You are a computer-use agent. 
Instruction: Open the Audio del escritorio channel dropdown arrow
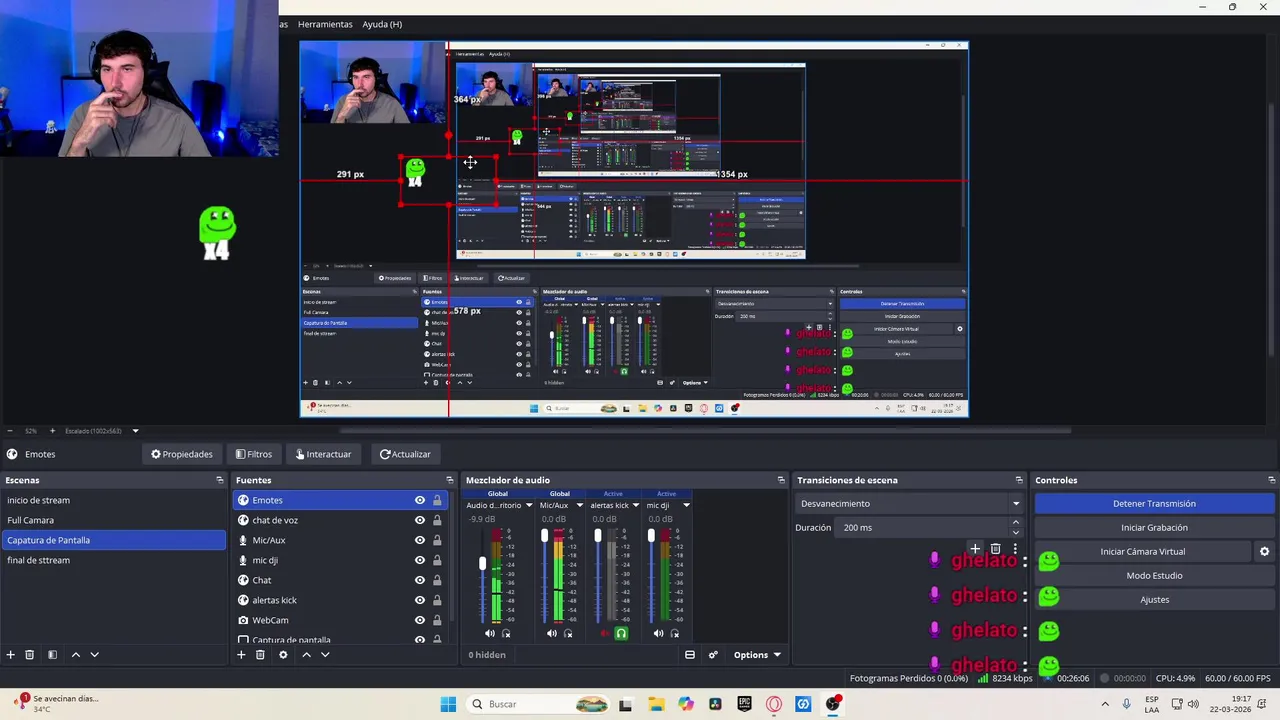(529, 505)
